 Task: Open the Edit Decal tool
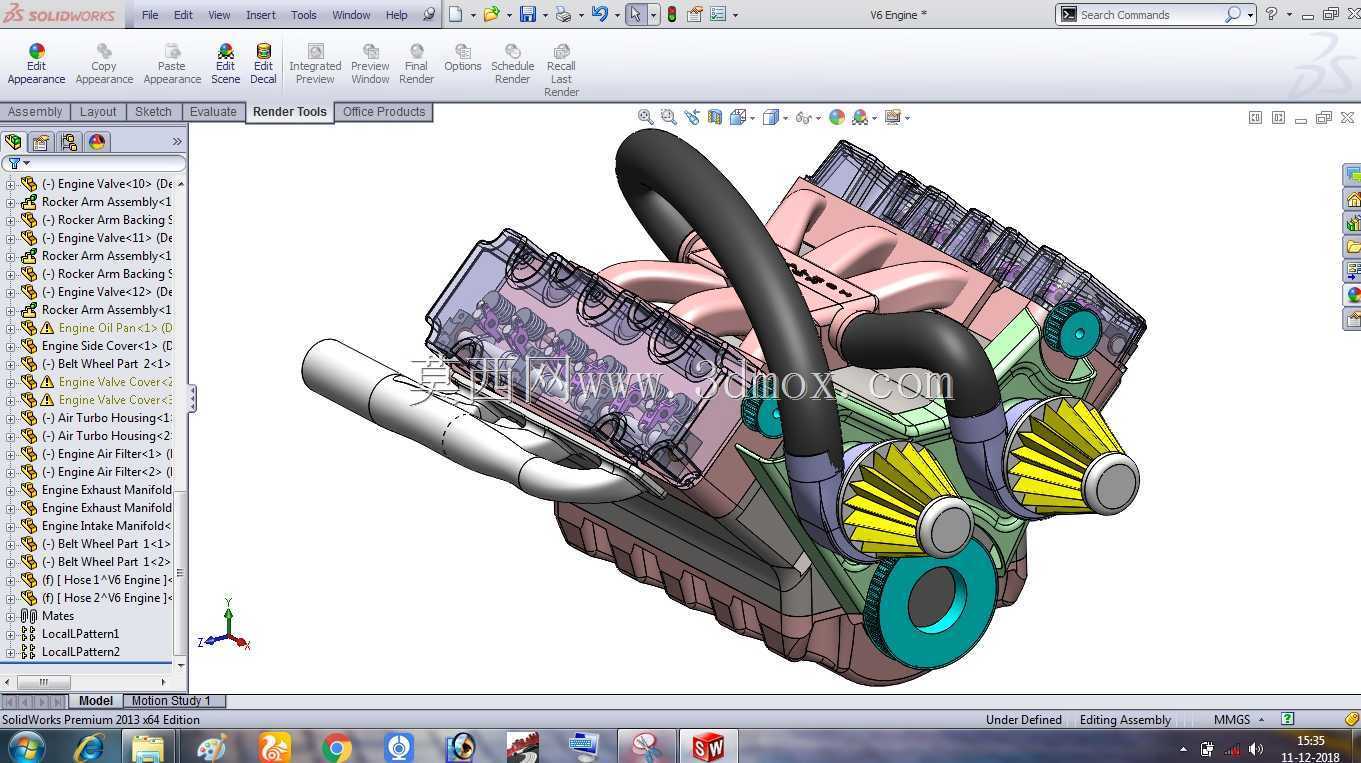coord(263,64)
